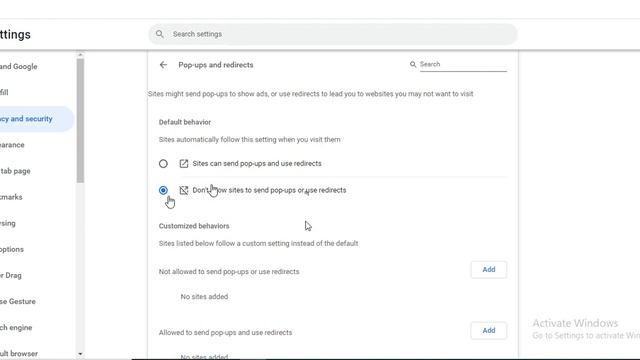
Task: Click the blocked pop-up icon next to Don't allow
Action: 184,190
